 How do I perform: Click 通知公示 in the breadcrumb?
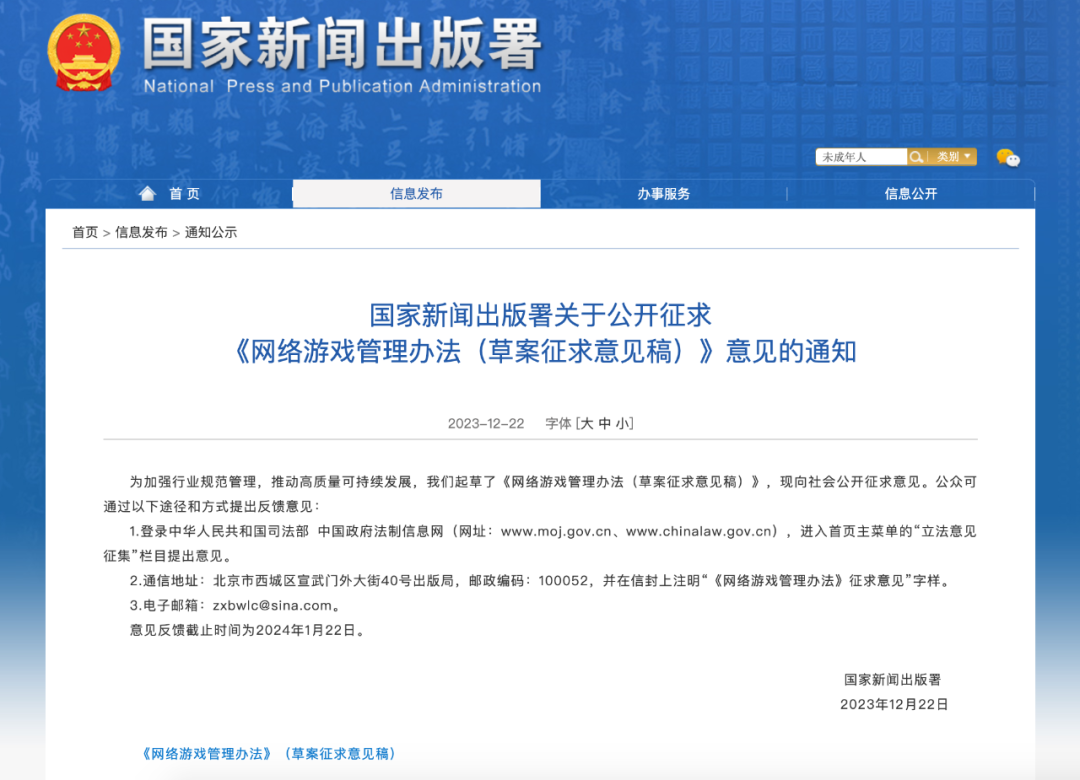(213, 231)
